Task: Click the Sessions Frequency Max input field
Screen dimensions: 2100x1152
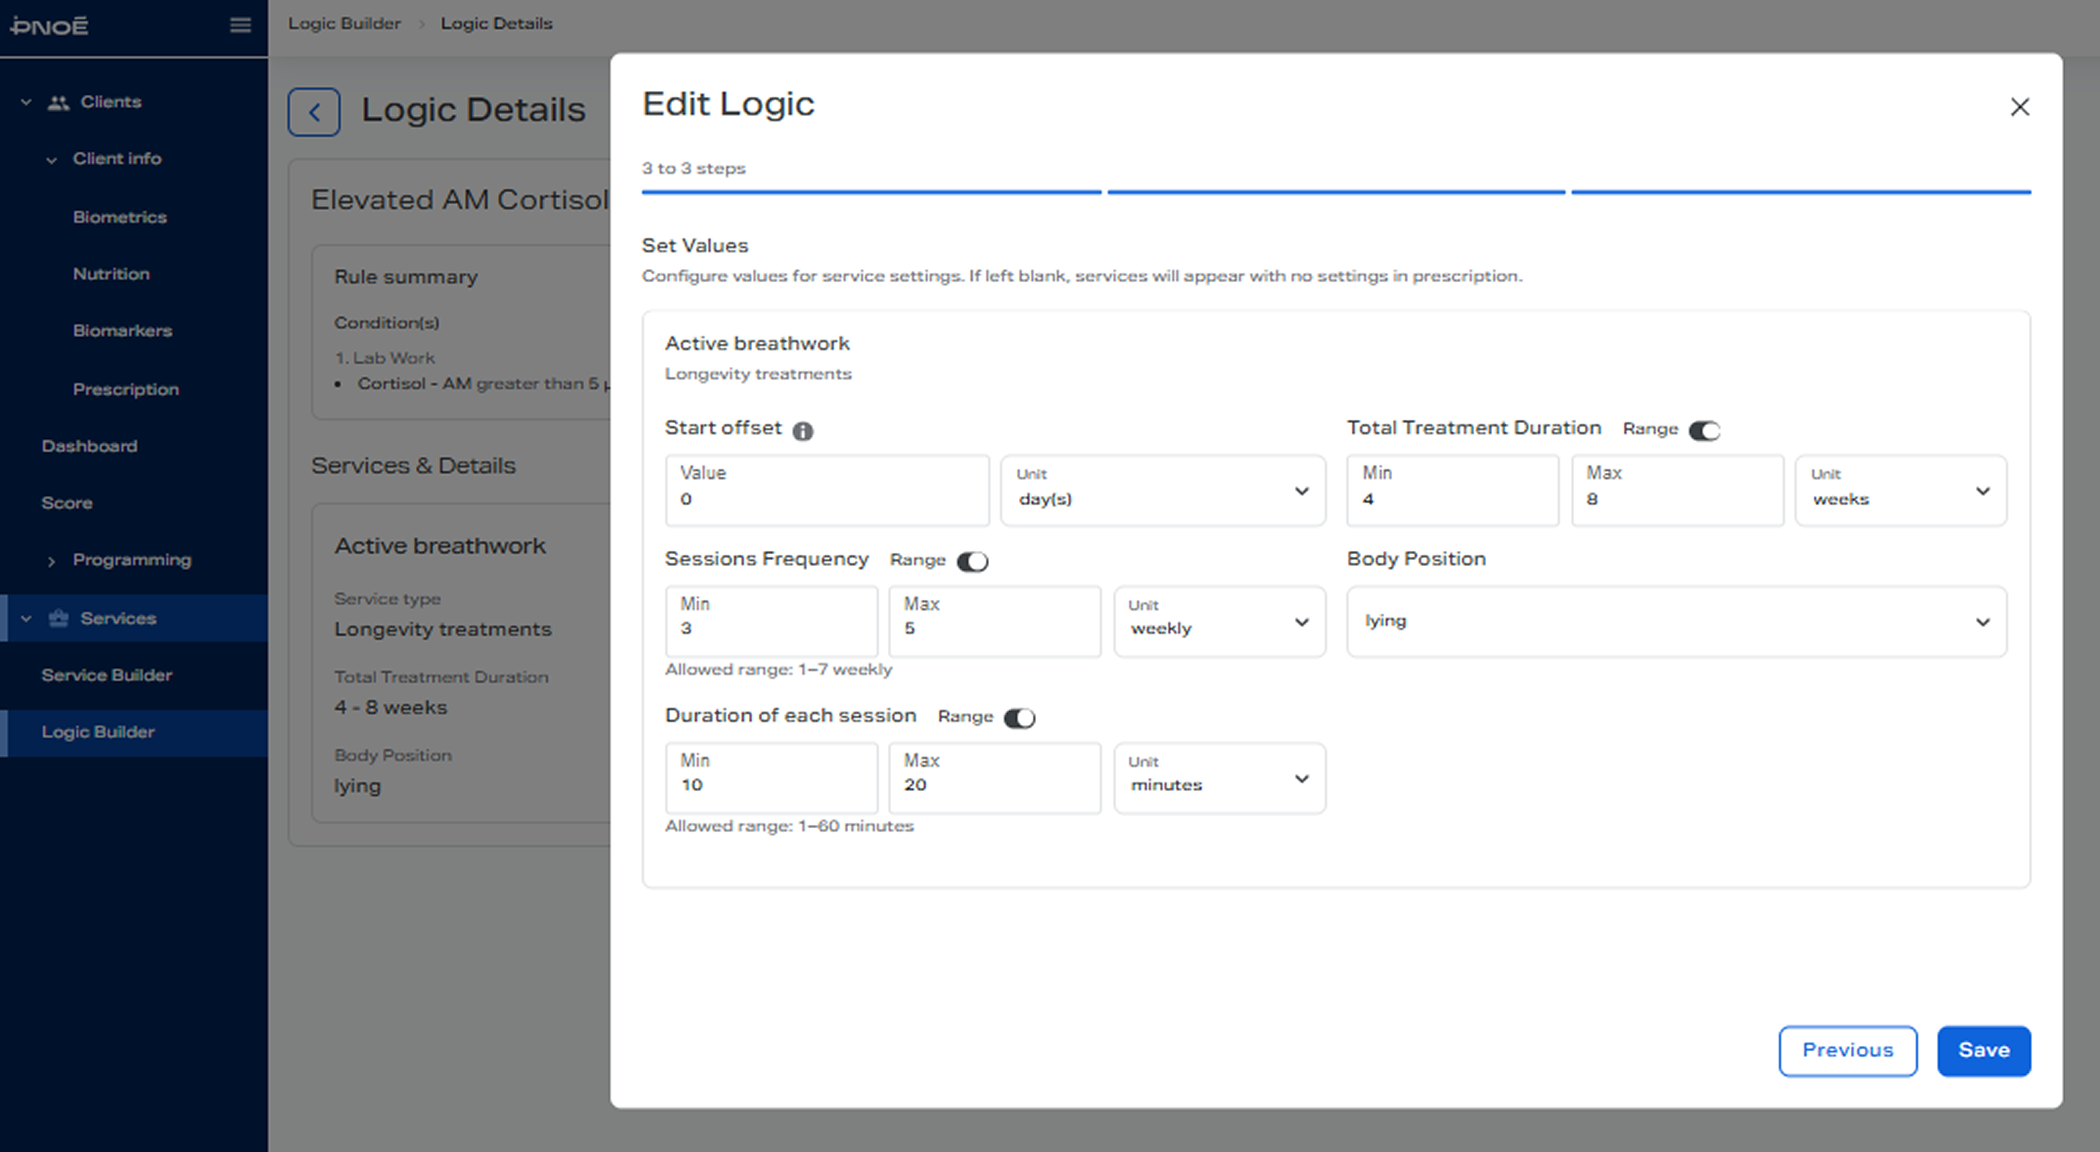Action: coord(994,621)
